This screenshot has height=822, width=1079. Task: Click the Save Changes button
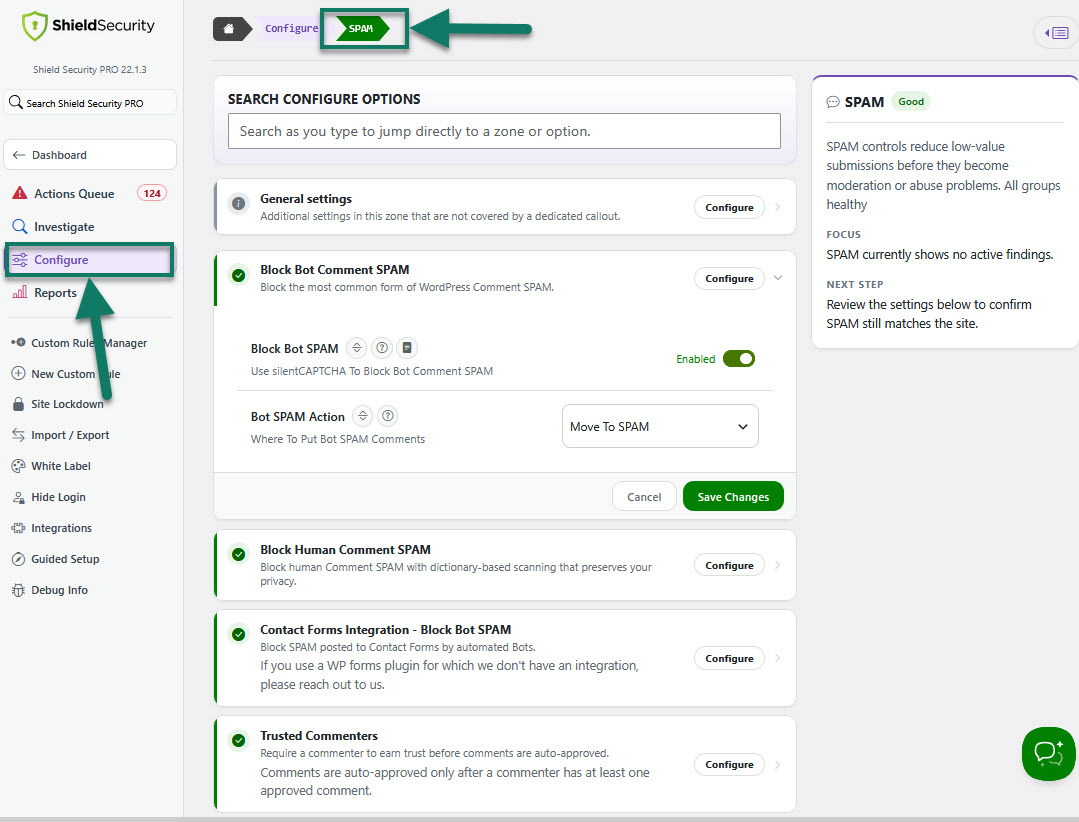tap(733, 497)
